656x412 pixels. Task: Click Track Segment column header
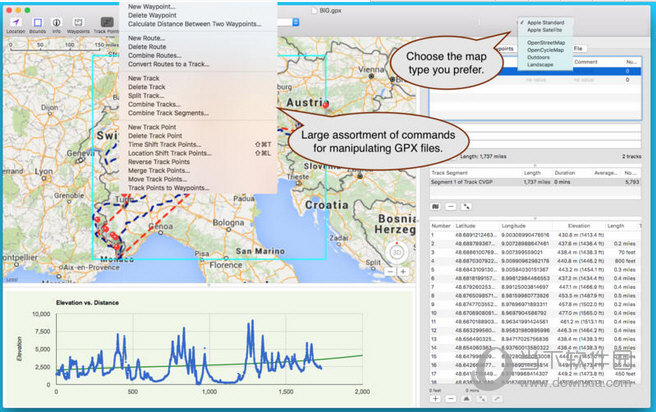[450, 173]
